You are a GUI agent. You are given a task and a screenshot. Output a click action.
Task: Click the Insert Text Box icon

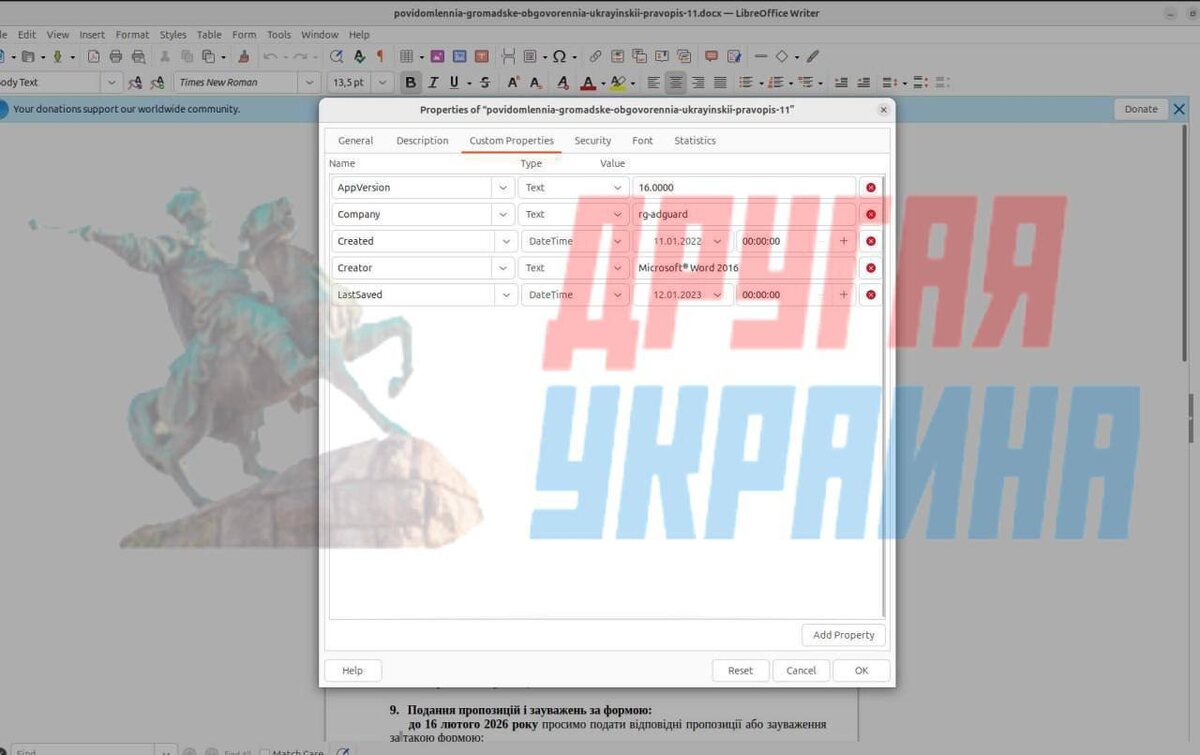coord(482,57)
